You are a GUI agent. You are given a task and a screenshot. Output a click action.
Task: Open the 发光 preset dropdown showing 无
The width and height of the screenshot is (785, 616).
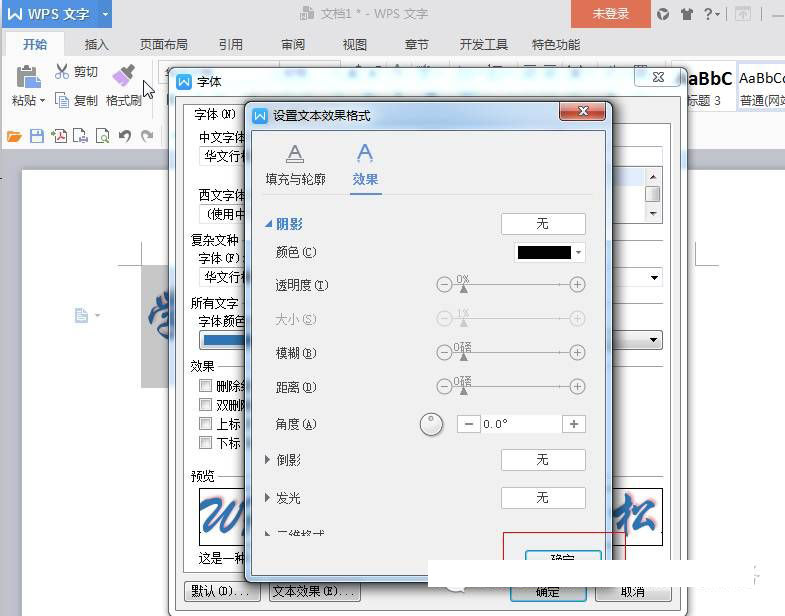(x=543, y=498)
